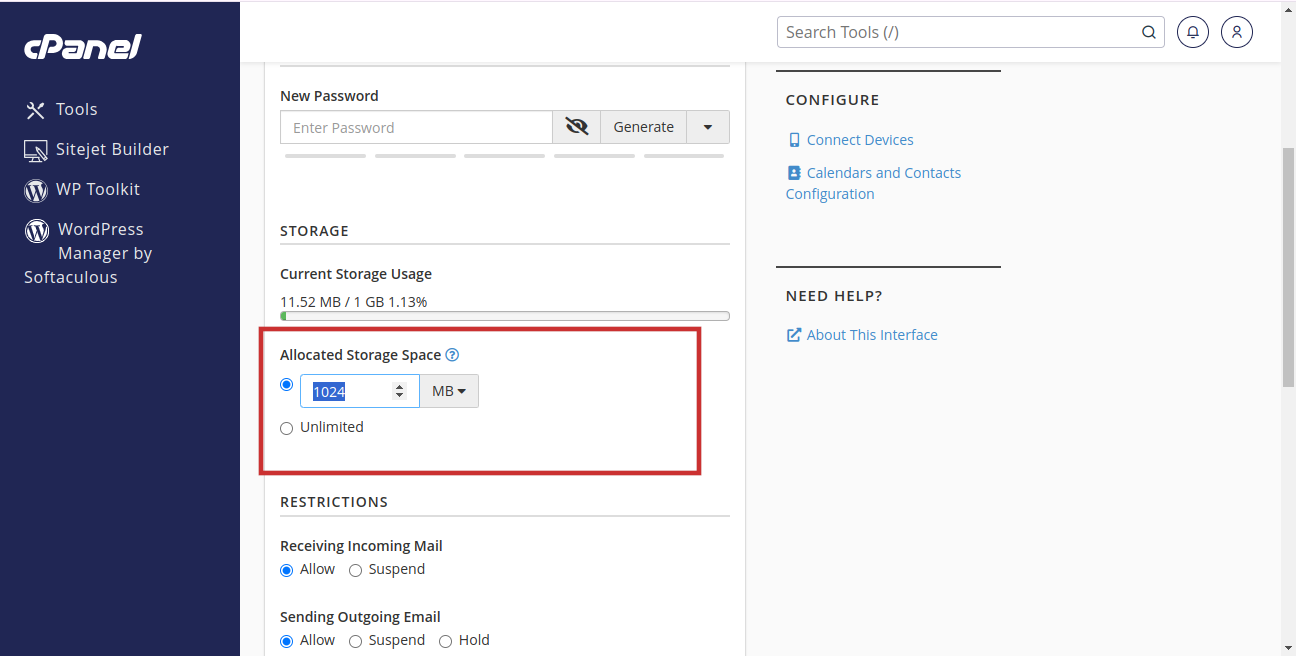Click the Enter Password input field
Image resolution: width=1296 pixels, height=656 pixels.
click(416, 127)
